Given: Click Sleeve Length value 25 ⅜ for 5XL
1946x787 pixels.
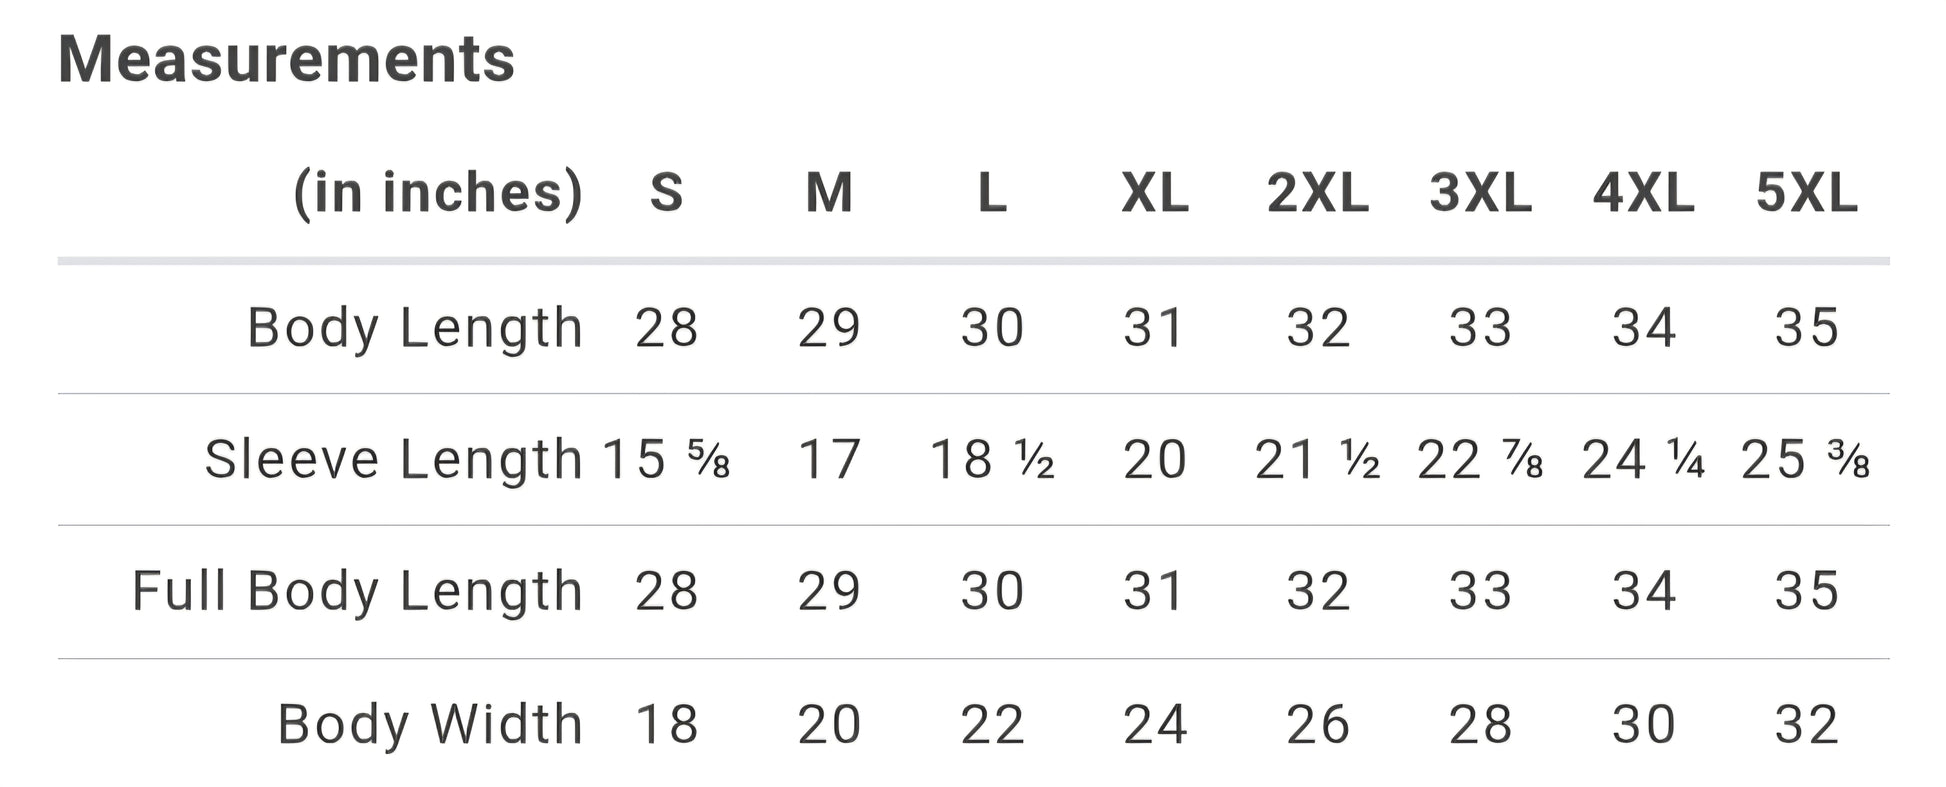Looking at the screenshot, I should (x=1806, y=460).
